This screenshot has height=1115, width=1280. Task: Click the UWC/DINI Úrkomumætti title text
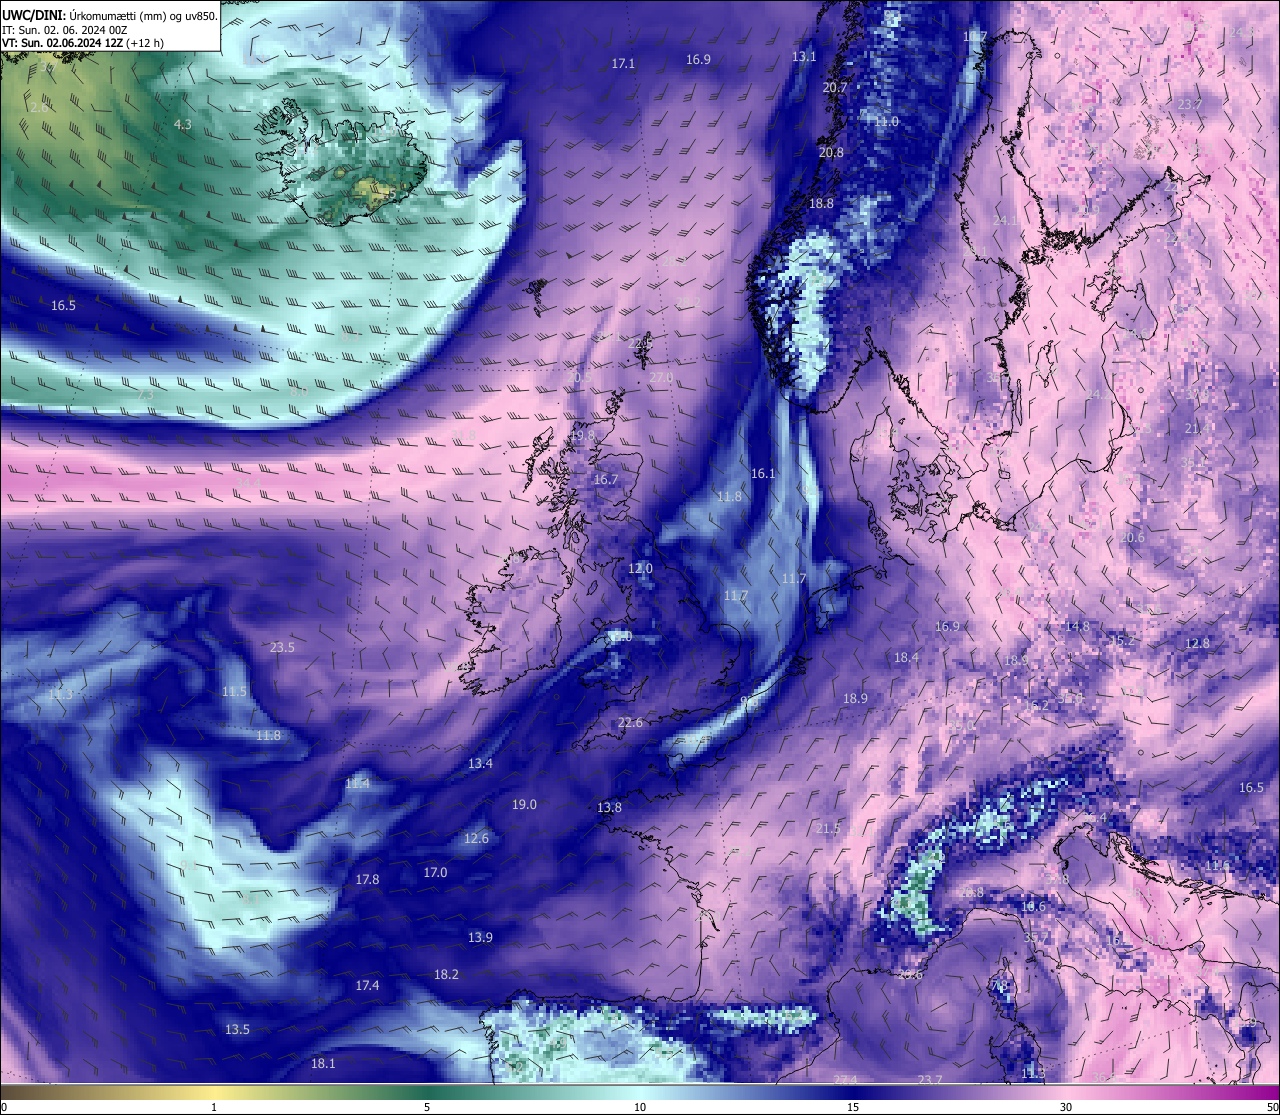point(109,15)
